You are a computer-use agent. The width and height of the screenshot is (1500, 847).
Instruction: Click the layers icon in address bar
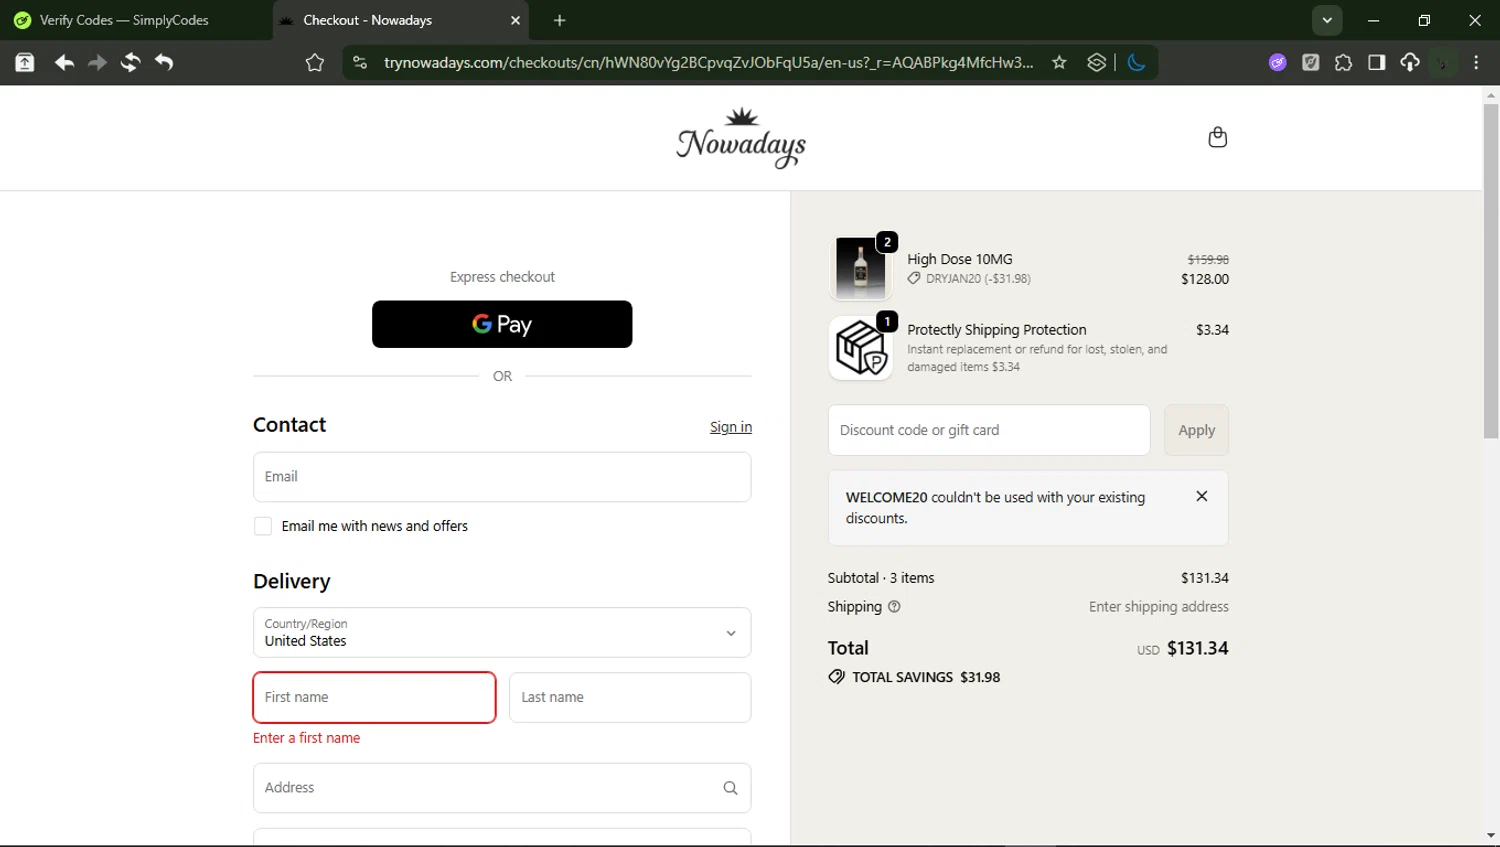point(1097,63)
